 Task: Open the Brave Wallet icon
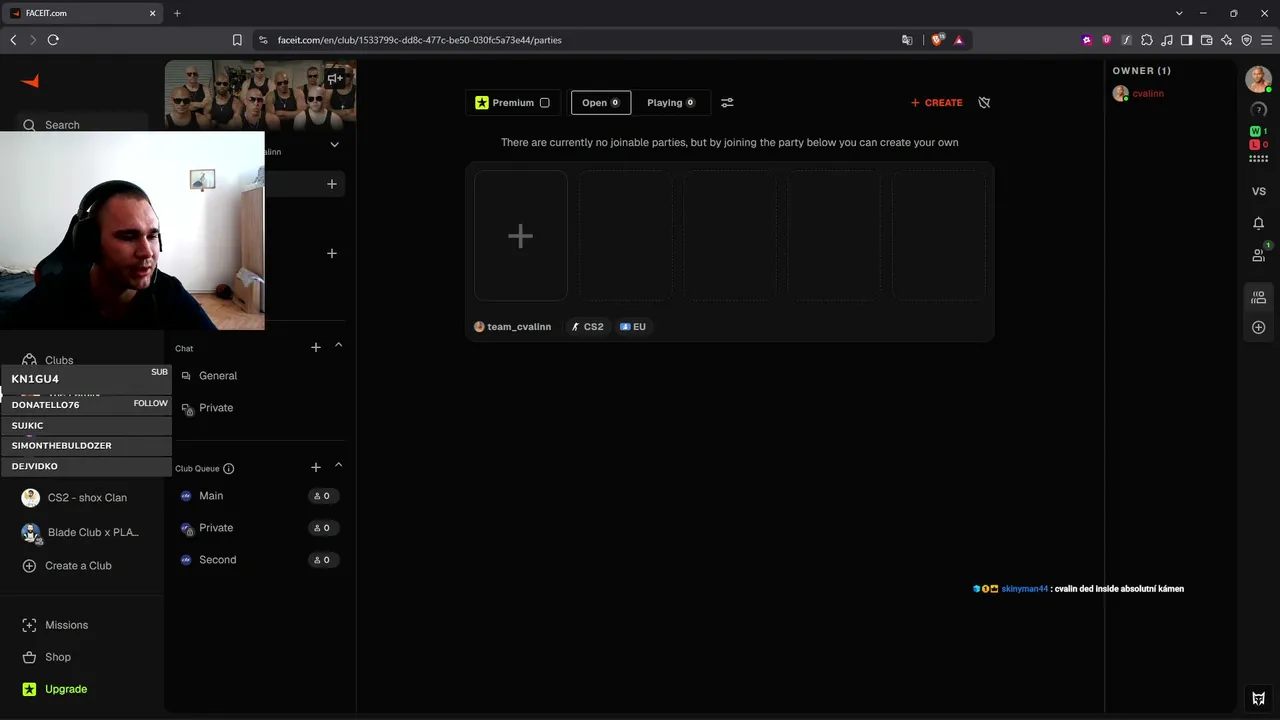click(x=1206, y=40)
